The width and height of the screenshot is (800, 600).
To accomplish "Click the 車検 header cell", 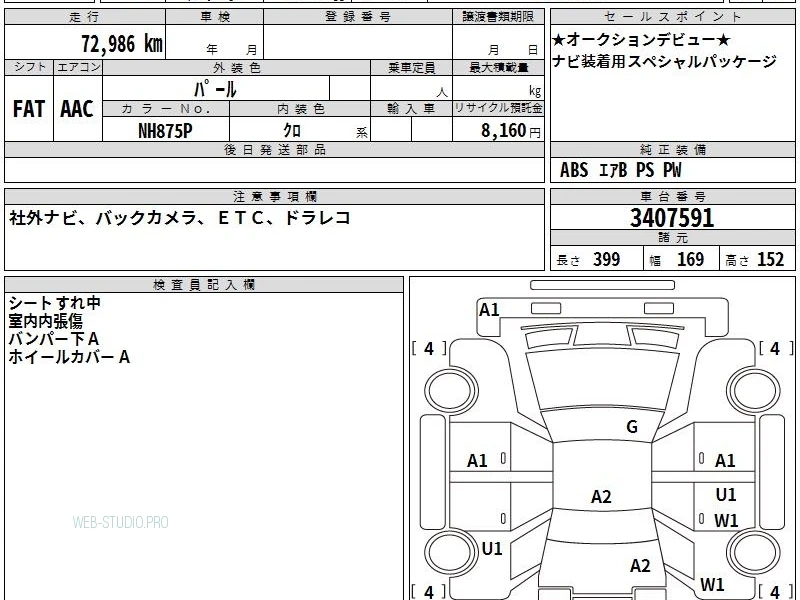I will [215, 17].
